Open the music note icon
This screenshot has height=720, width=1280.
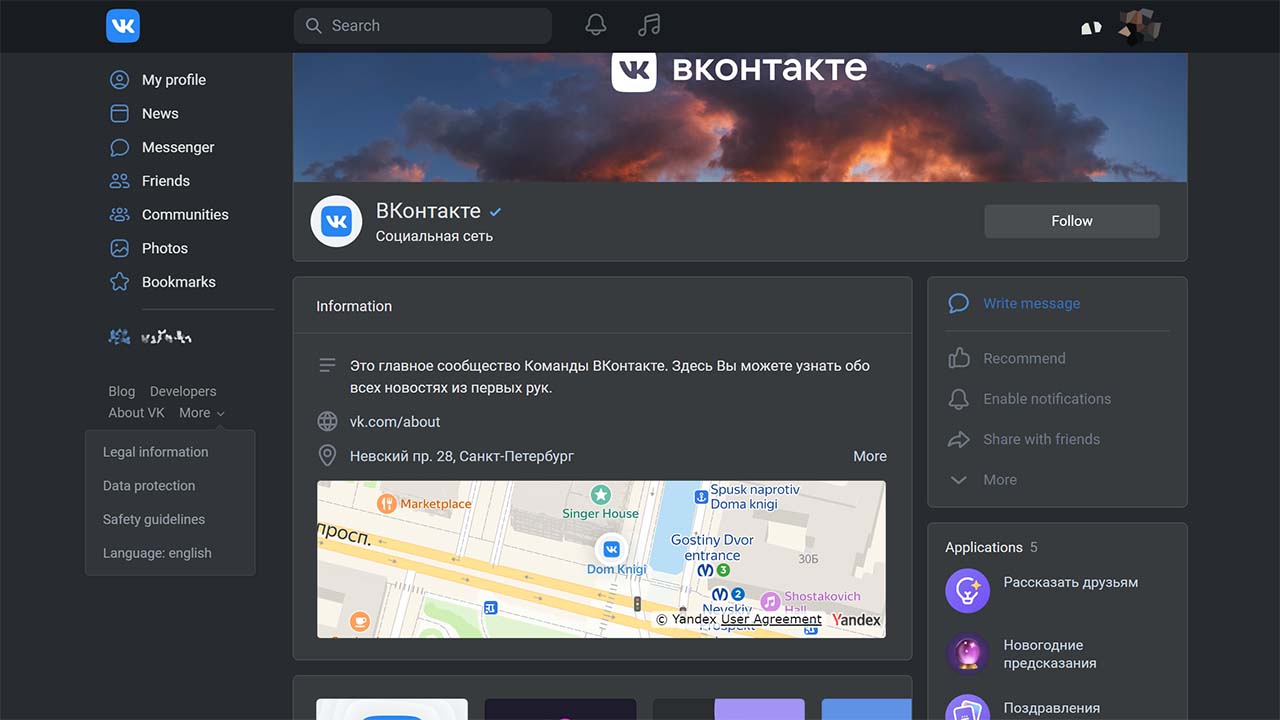(649, 25)
